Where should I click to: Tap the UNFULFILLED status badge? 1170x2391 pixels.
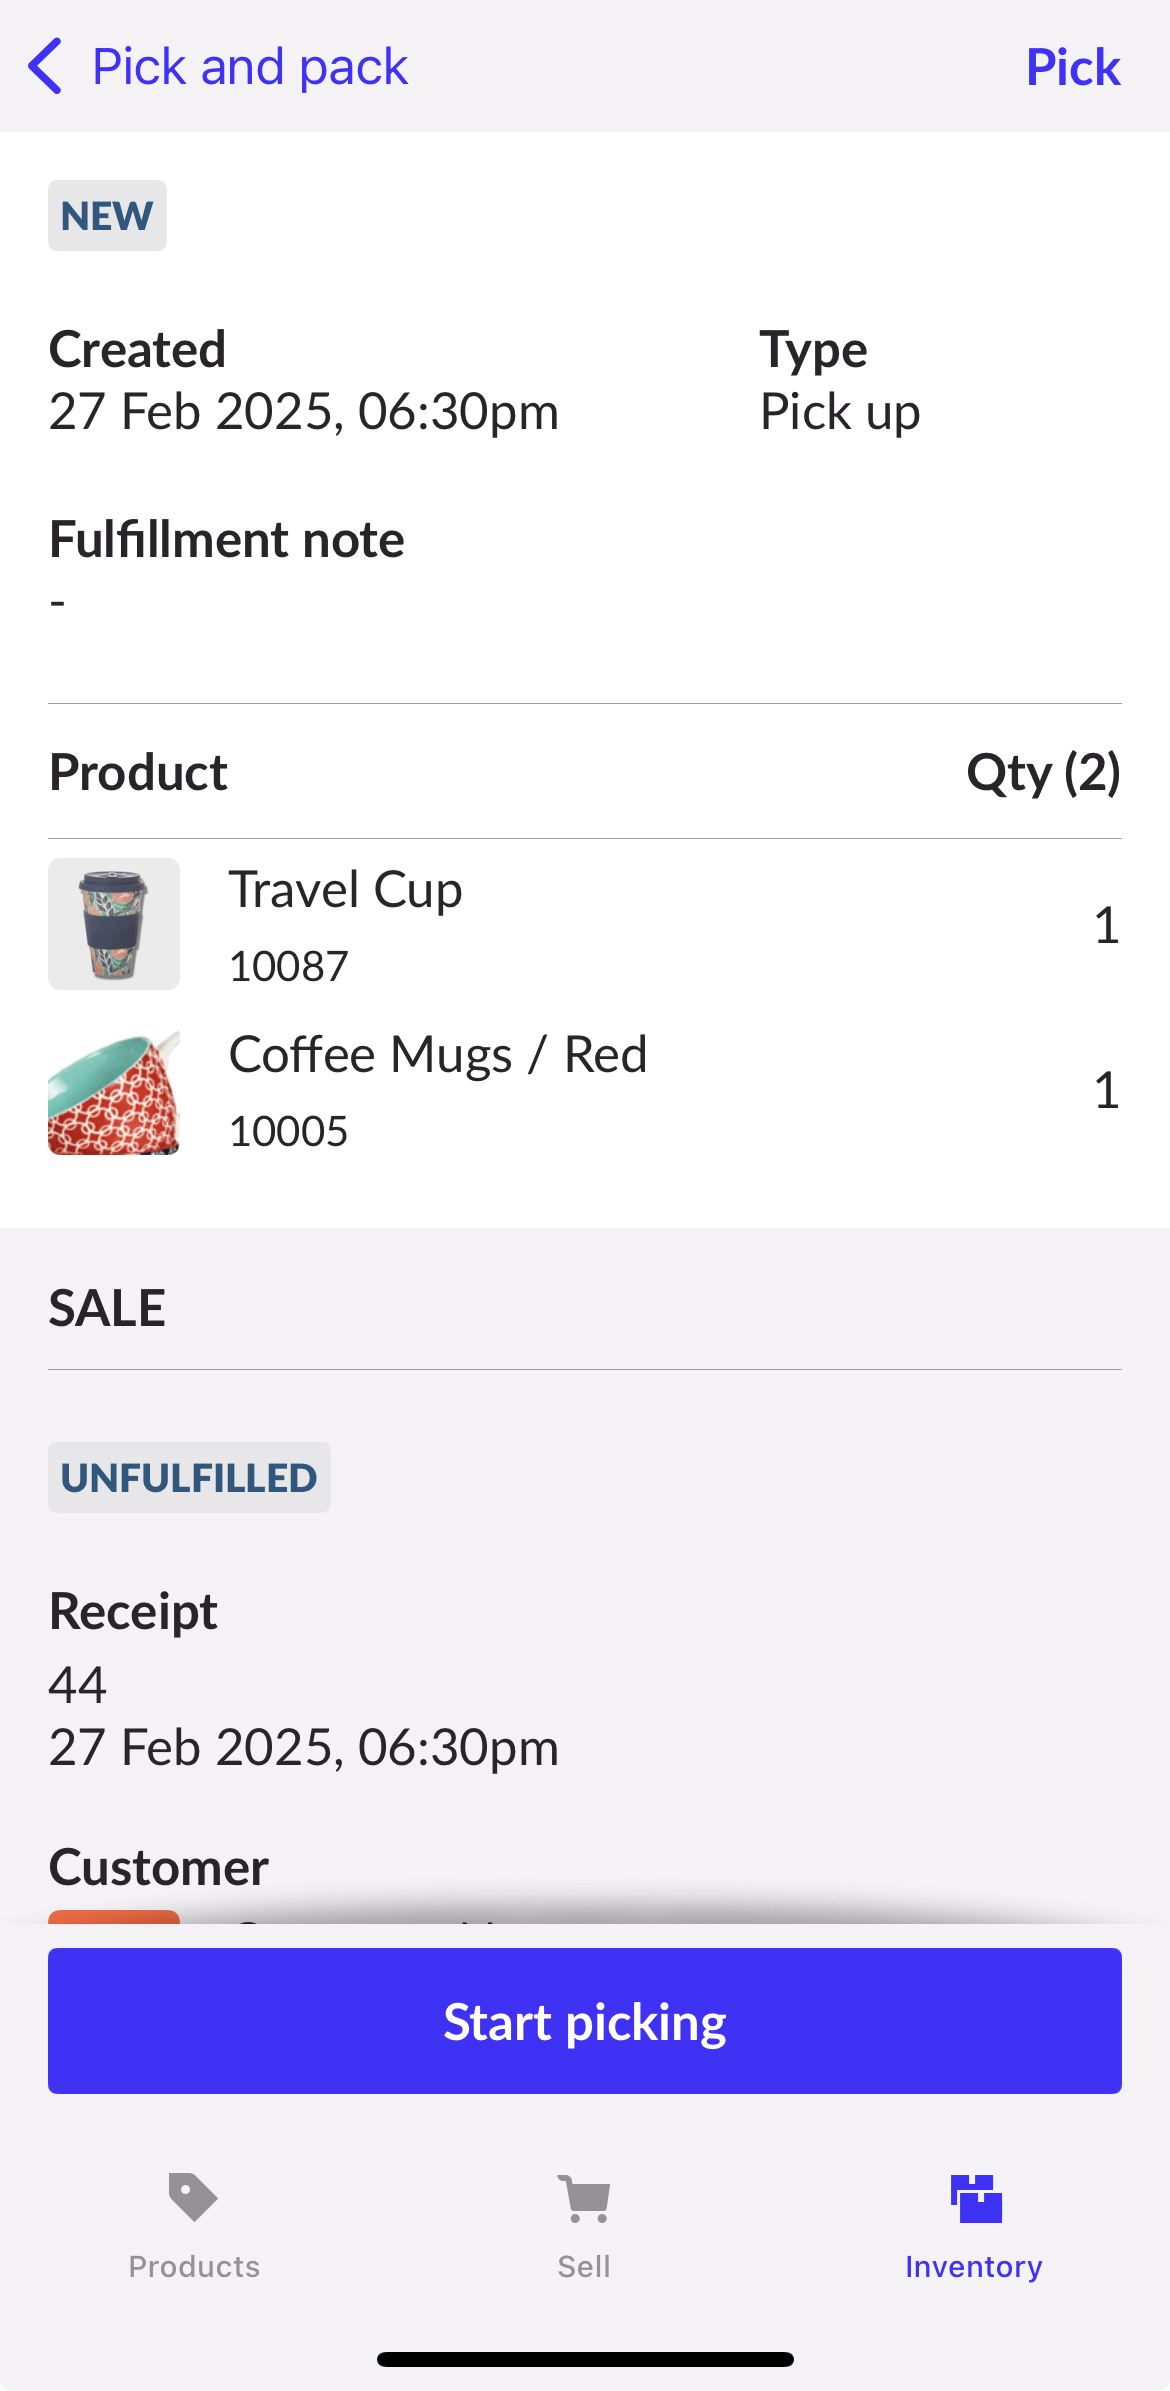(189, 1477)
